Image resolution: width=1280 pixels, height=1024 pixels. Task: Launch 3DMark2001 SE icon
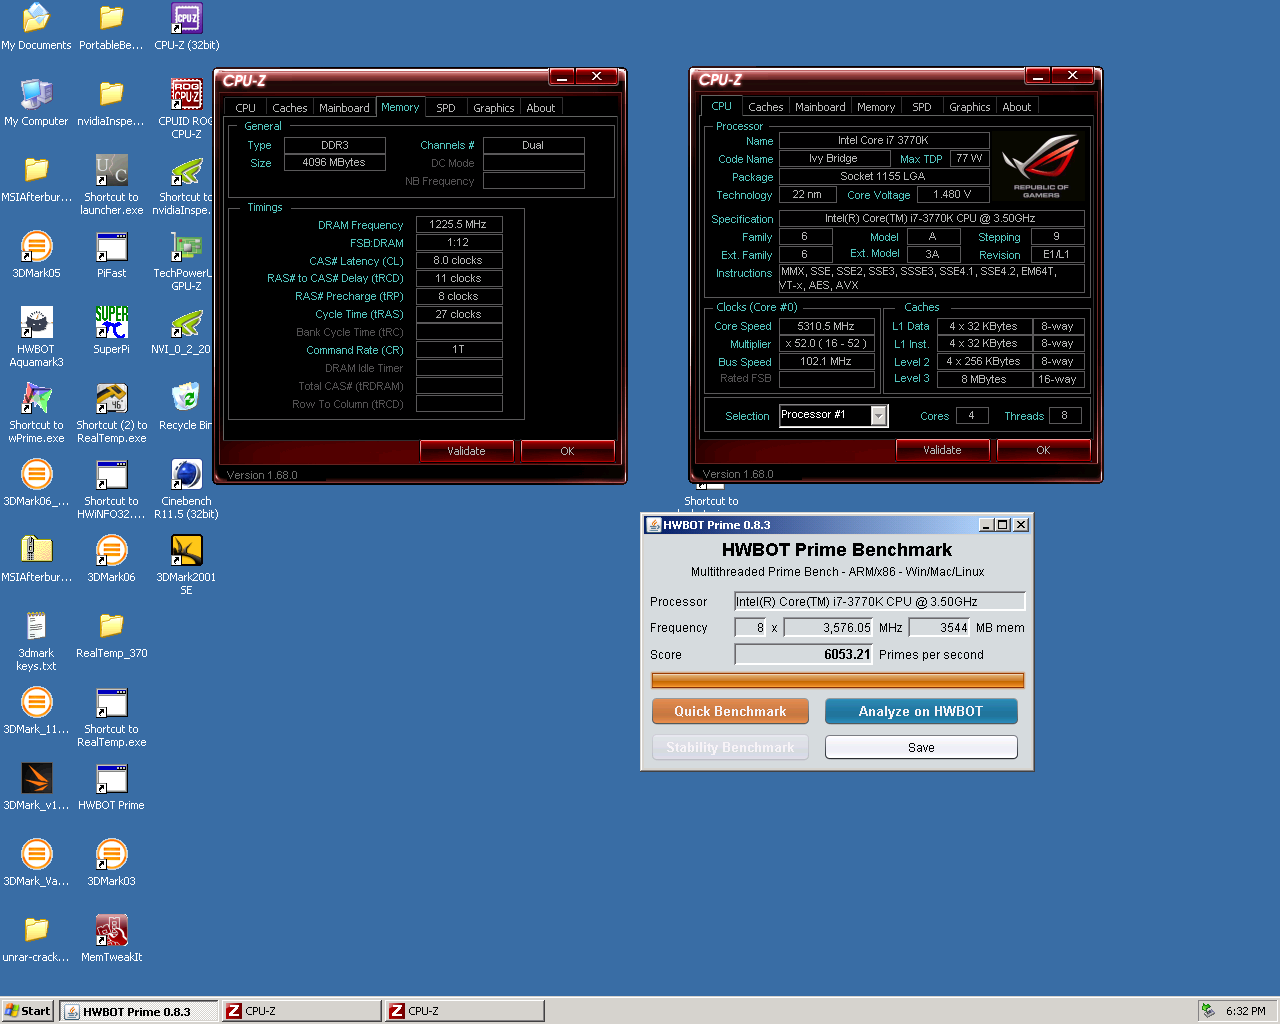click(187, 565)
